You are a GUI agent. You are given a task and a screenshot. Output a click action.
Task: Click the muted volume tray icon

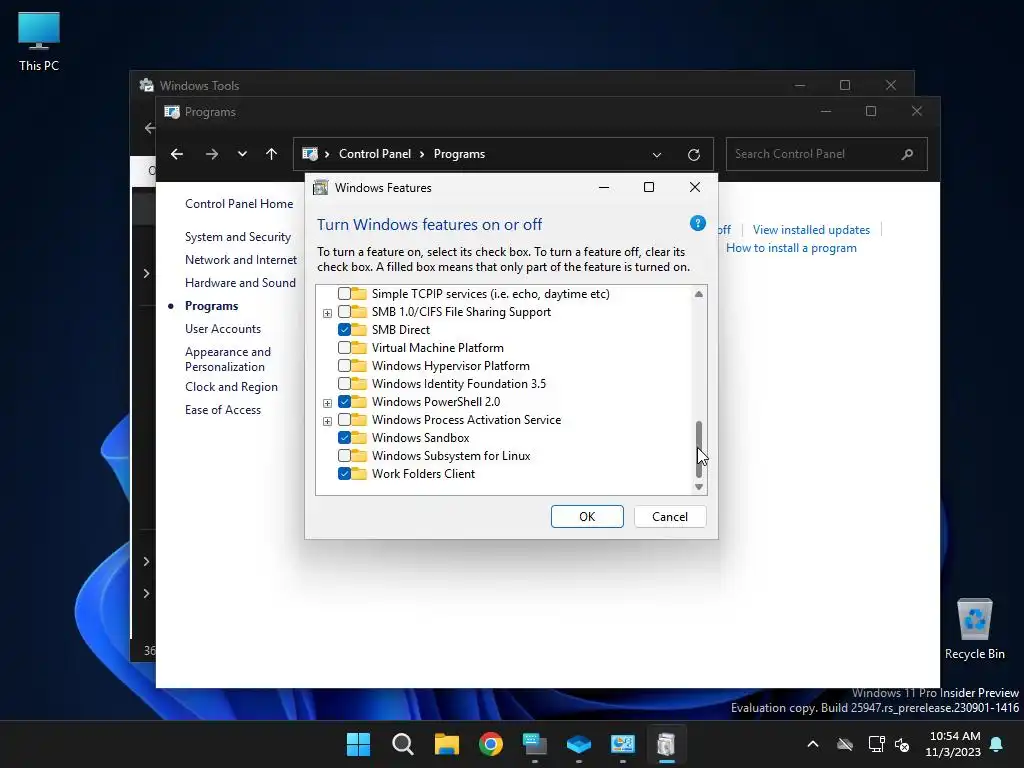[902, 744]
